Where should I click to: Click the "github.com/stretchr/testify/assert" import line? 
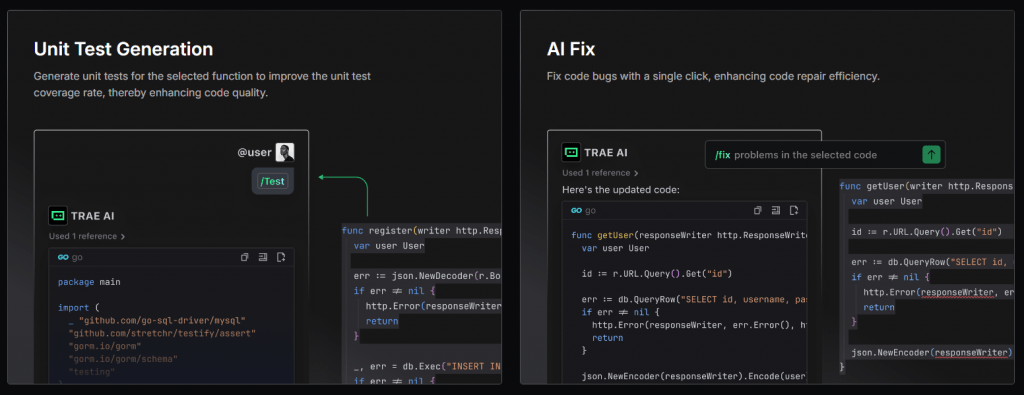[x=162, y=333]
